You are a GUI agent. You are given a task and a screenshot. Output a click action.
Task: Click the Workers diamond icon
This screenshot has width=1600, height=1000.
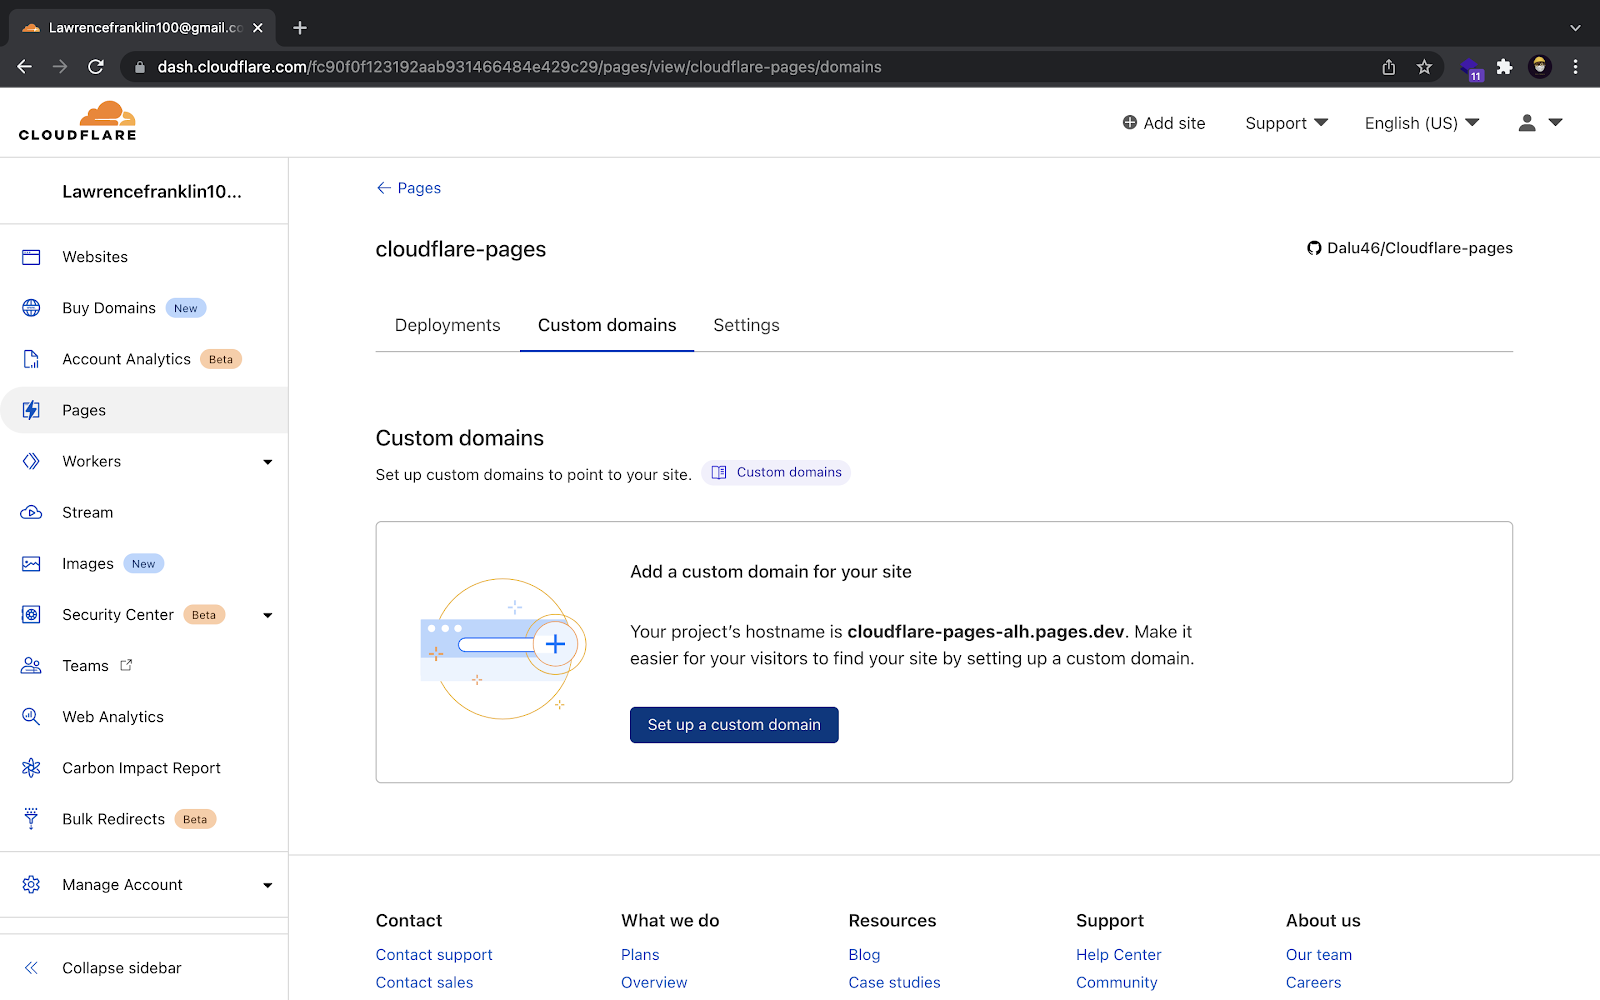click(x=31, y=461)
